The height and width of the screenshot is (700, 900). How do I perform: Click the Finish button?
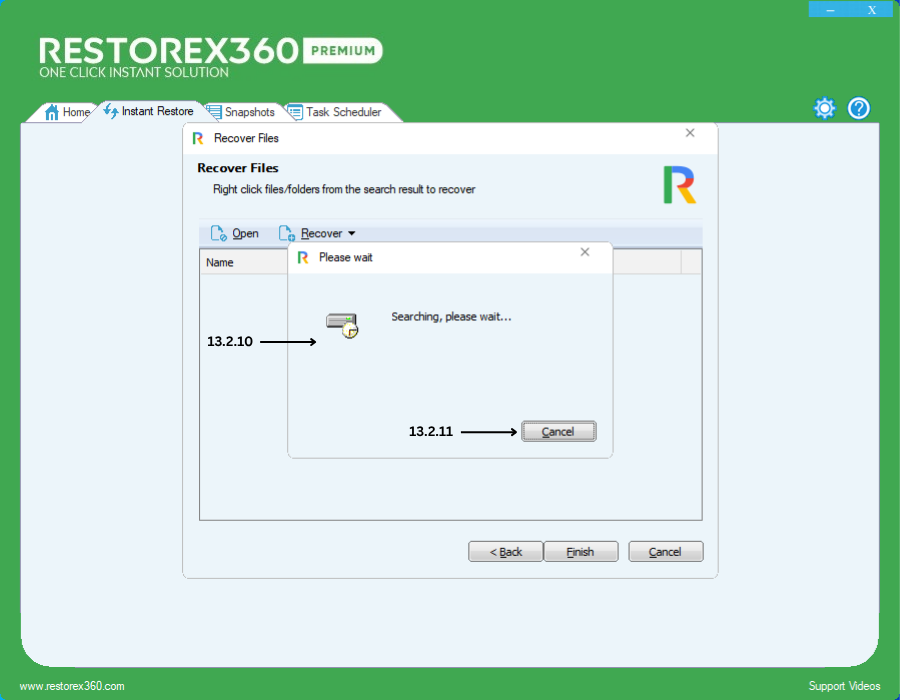click(580, 552)
